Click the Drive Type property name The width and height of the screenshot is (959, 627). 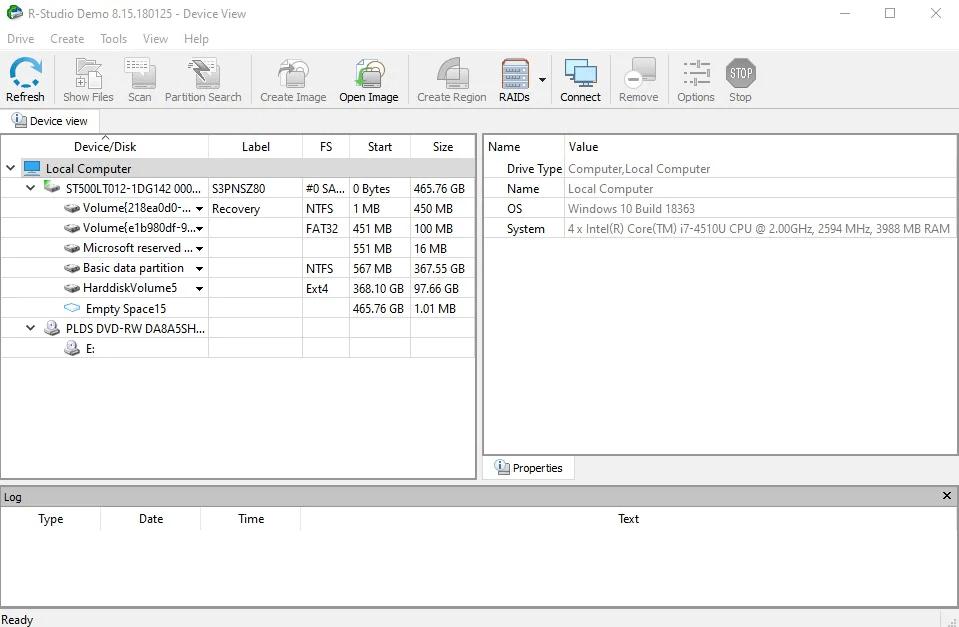pyautogui.click(x=534, y=169)
